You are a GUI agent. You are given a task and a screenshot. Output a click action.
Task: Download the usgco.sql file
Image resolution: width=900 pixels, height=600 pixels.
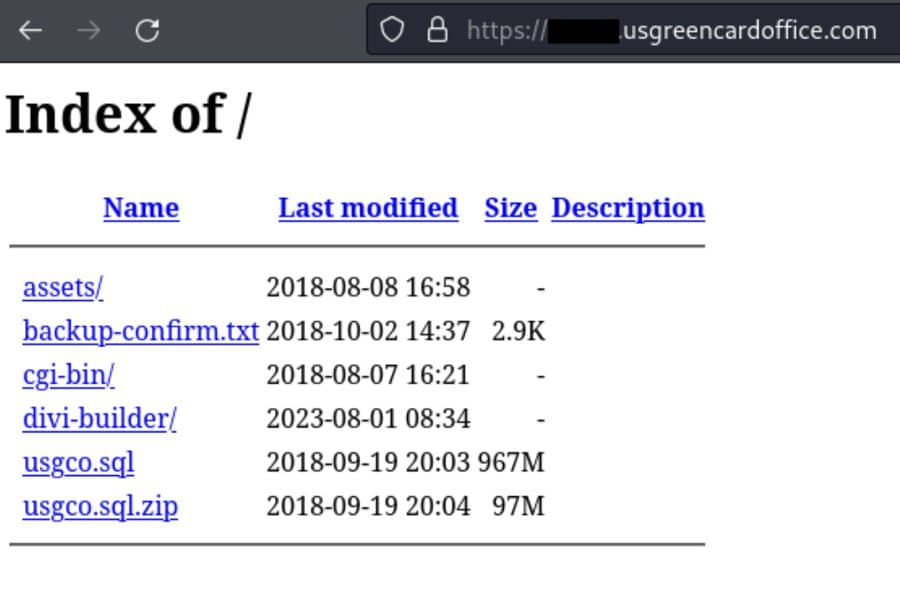click(x=79, y=463)
